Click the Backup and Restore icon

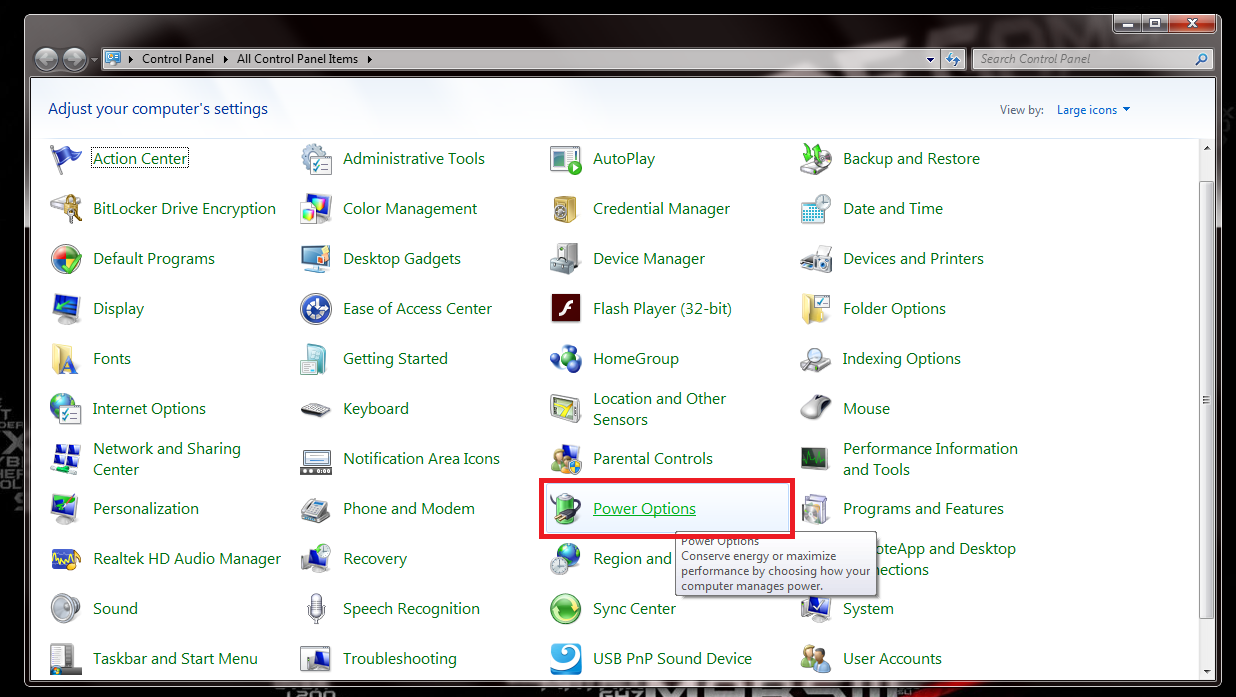pyautogui.click(x=816, y=159)
